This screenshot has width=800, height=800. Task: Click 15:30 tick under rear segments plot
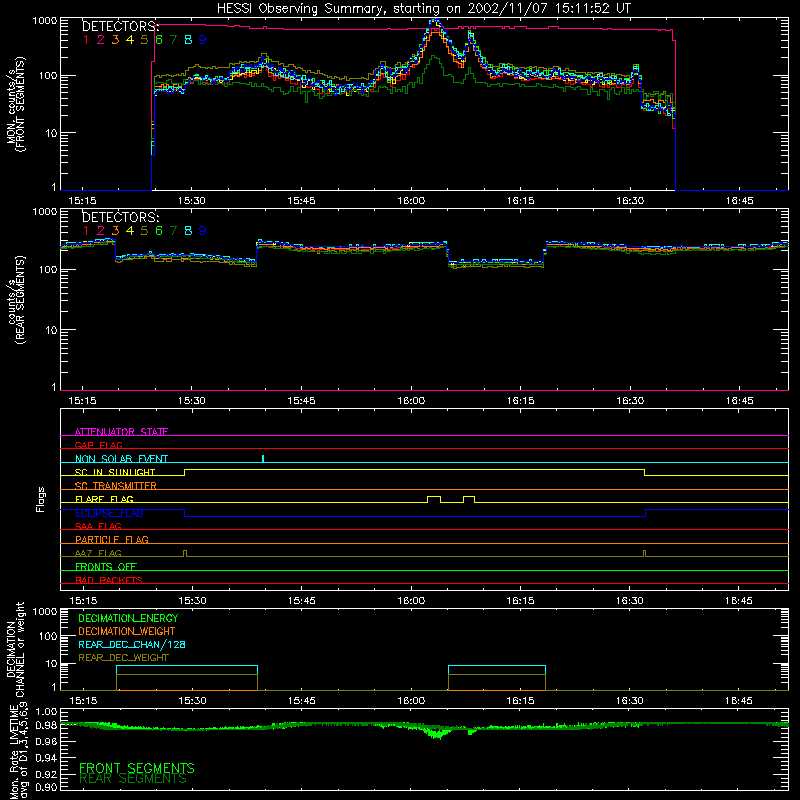[192, 401]
